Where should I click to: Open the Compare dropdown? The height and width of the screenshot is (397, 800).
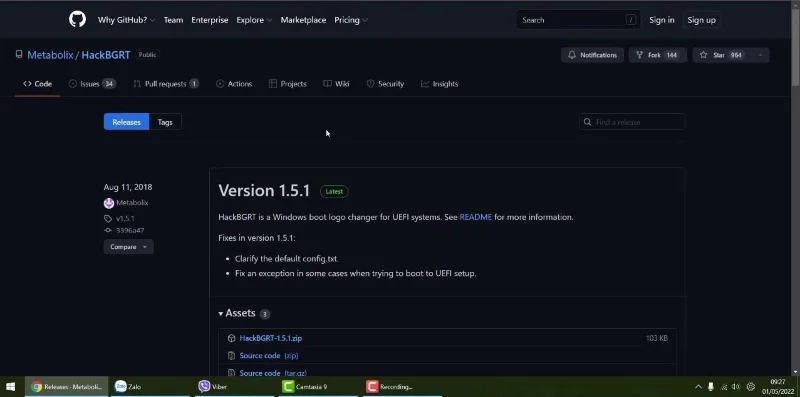(129, 247)
